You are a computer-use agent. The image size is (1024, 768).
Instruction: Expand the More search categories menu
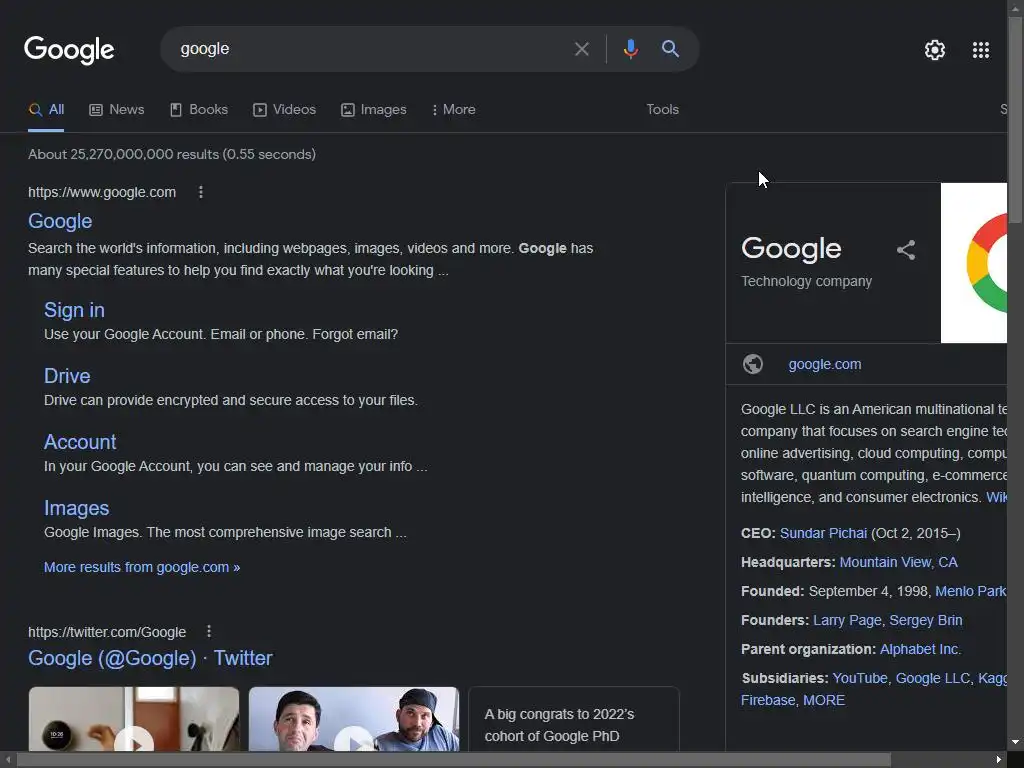click(453, 110)
